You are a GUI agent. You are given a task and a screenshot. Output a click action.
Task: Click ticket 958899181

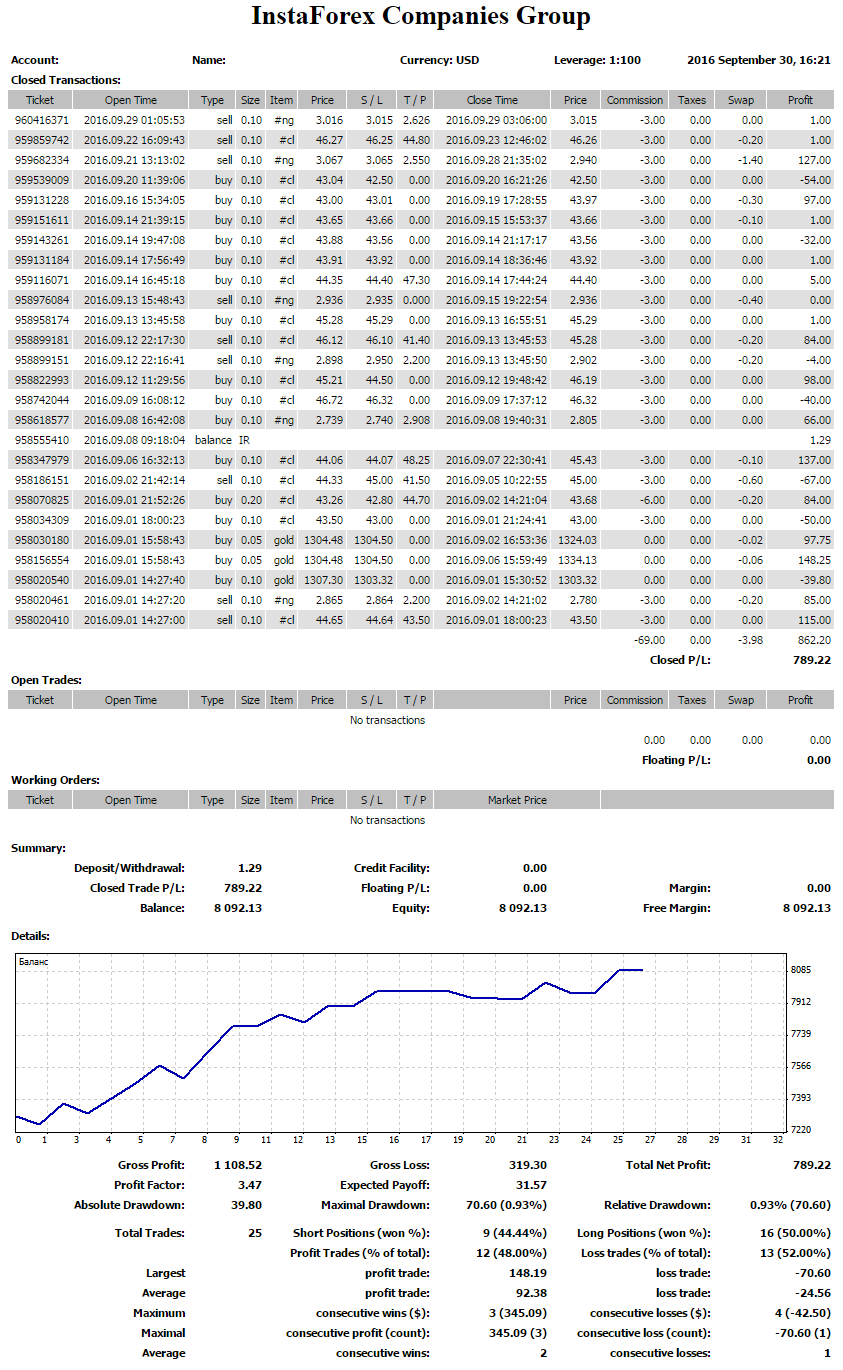(41, 340)
